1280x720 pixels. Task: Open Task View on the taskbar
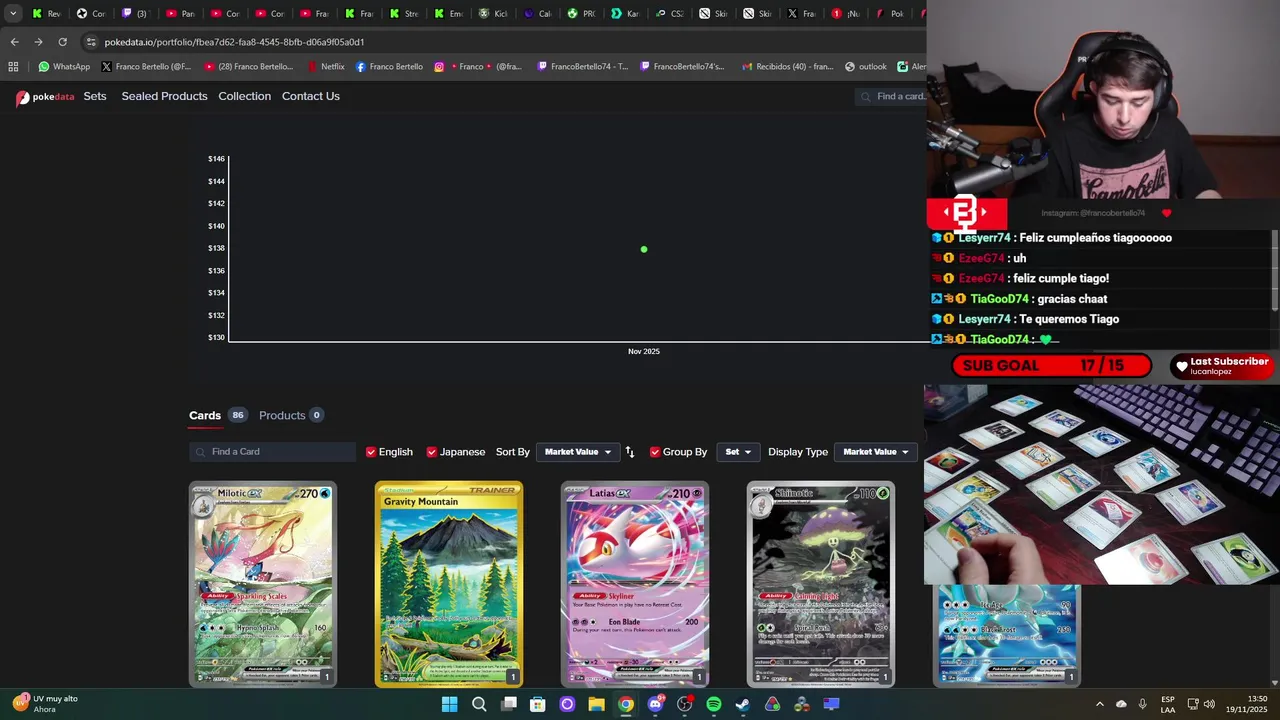(x=509, y=704)
